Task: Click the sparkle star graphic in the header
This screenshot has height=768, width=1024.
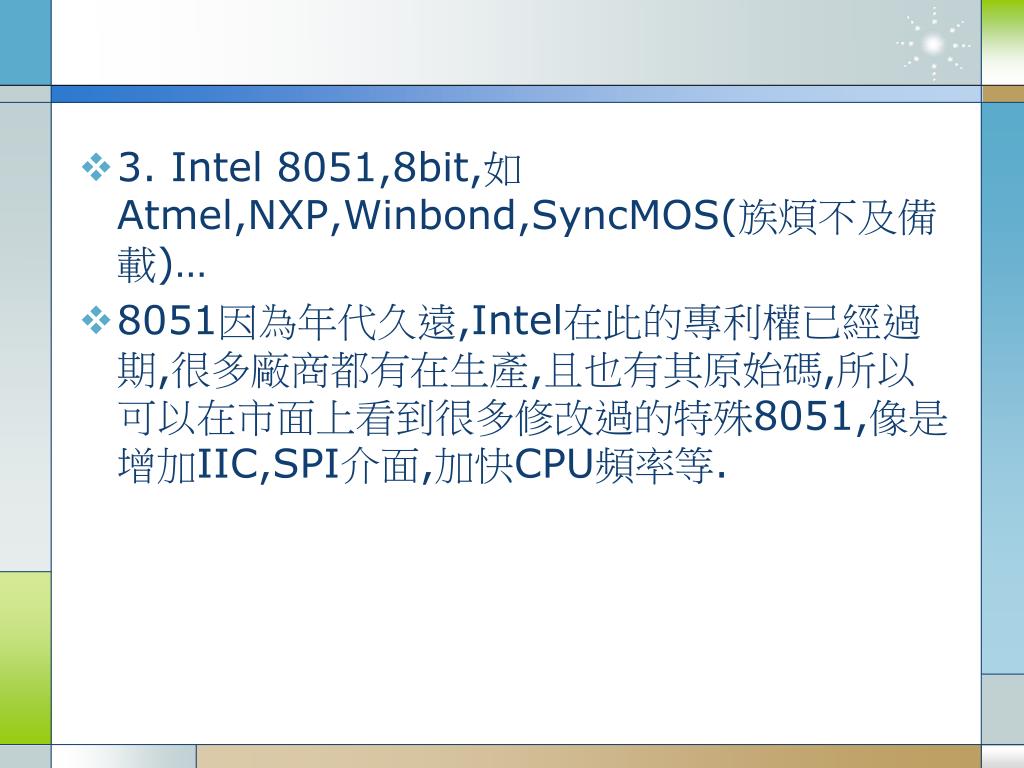Action: [933, 44]
